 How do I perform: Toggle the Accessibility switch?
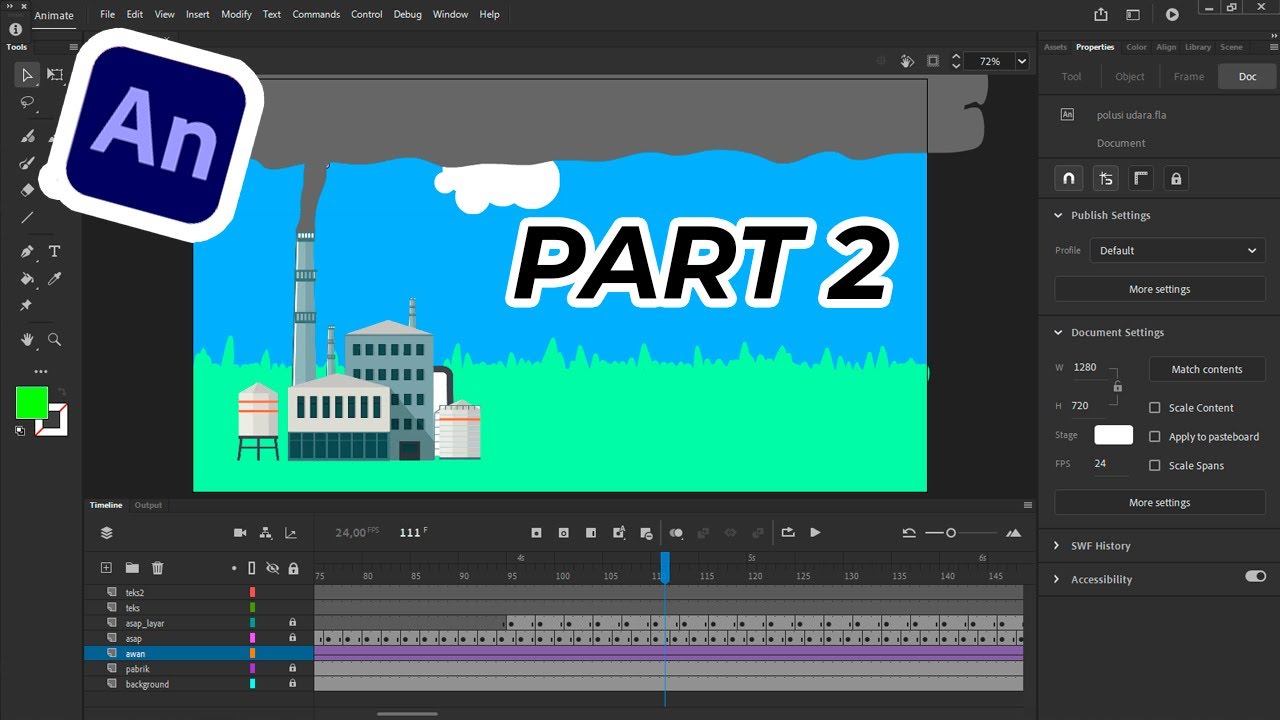(x=1255, y=576)
